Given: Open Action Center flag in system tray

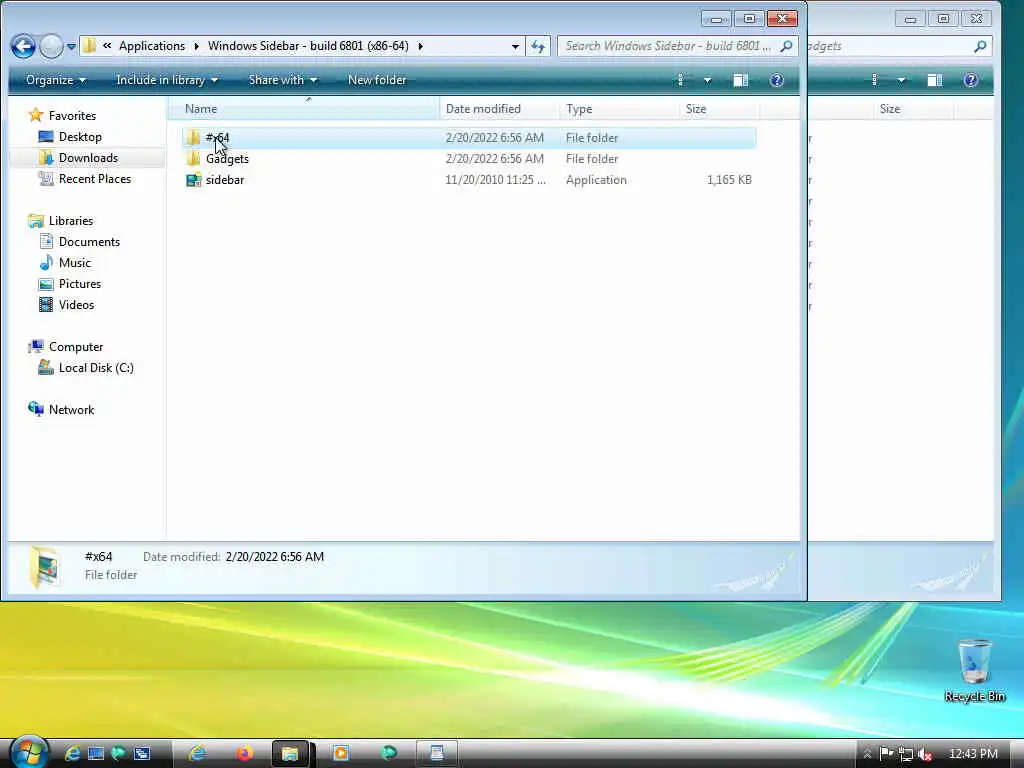Looking at the screenshot, I should click(886, 754).
